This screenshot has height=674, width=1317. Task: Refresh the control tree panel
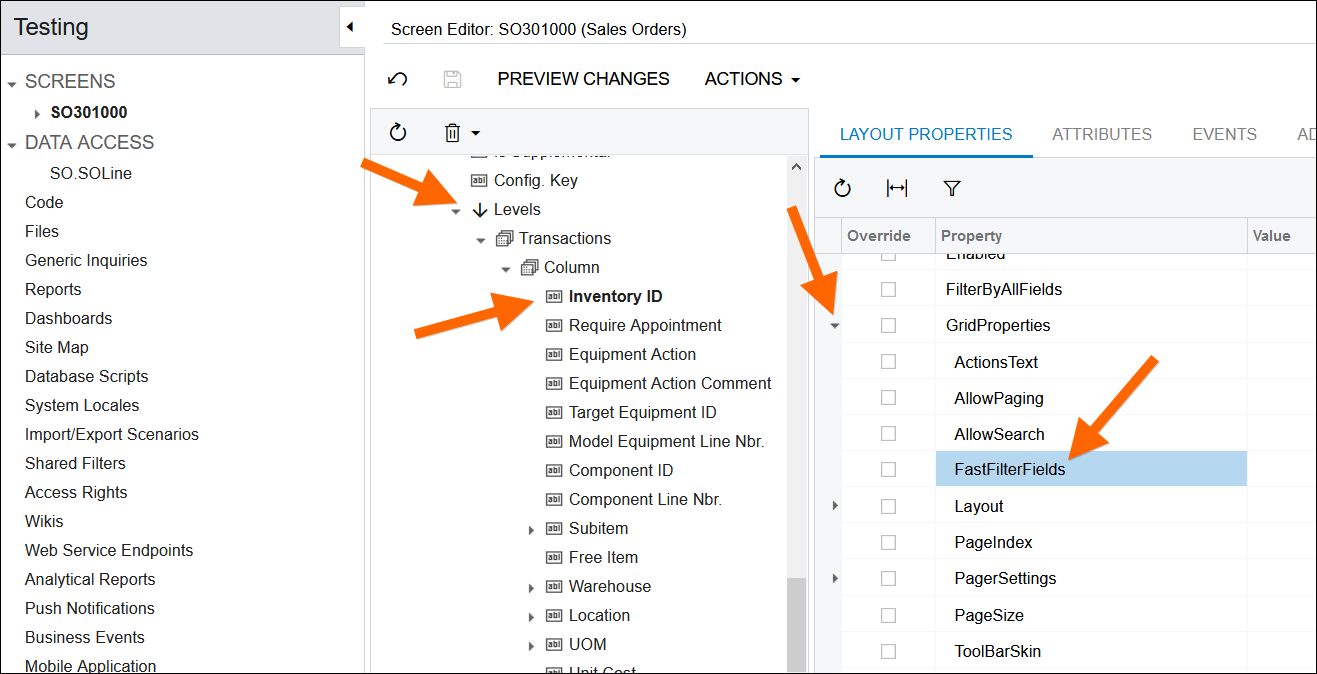[398, 132]
